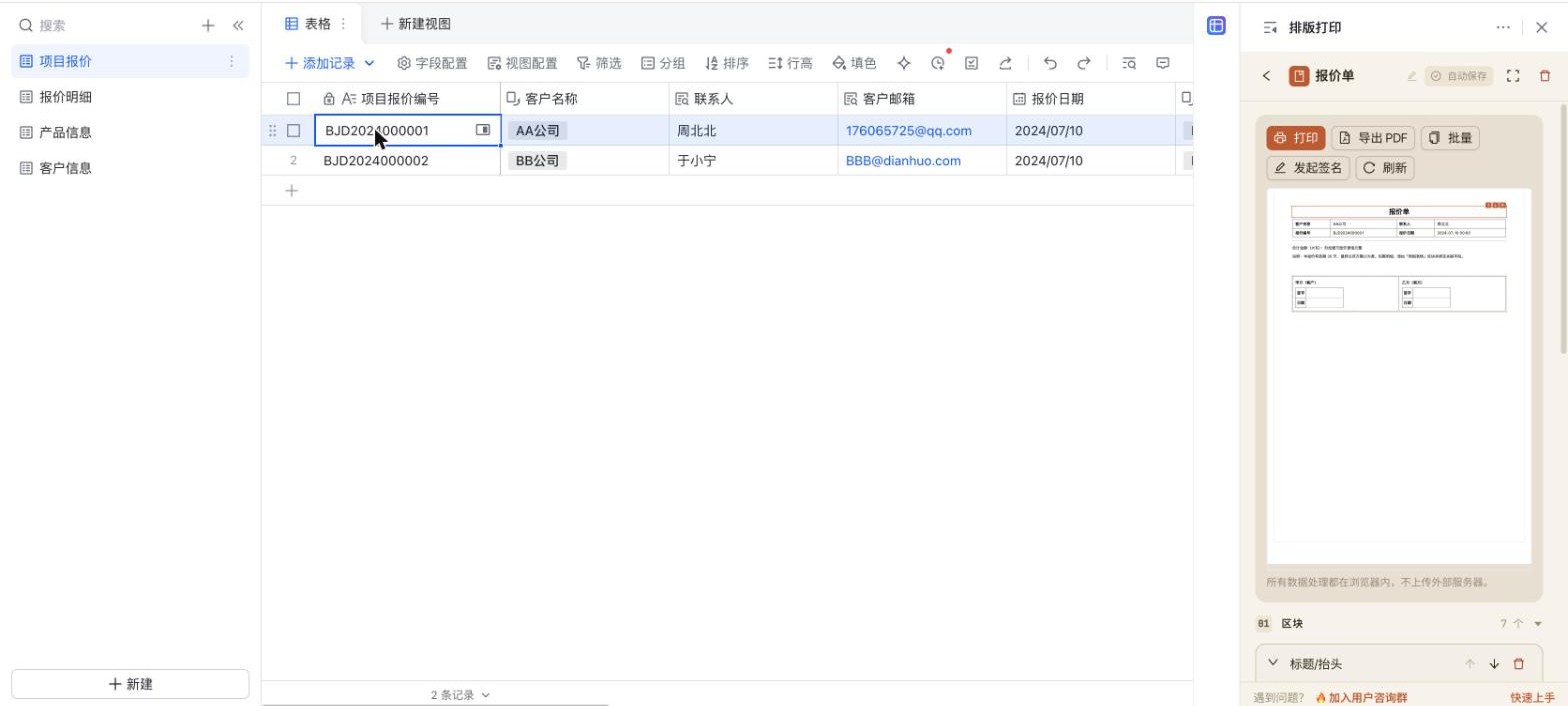Screen dimensions: 1568x706
Task: Open the 排版打印 panel more options menu
Action: coord(1503,28)
